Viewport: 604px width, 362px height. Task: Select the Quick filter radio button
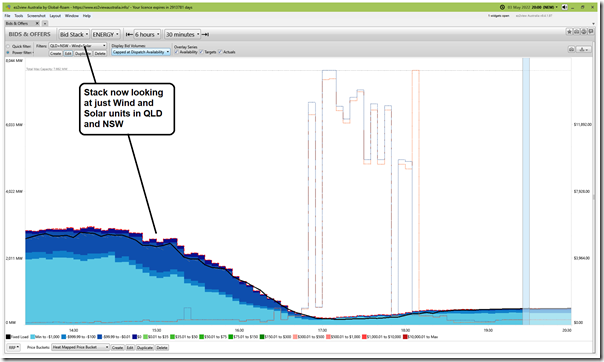tap(8, 46)
